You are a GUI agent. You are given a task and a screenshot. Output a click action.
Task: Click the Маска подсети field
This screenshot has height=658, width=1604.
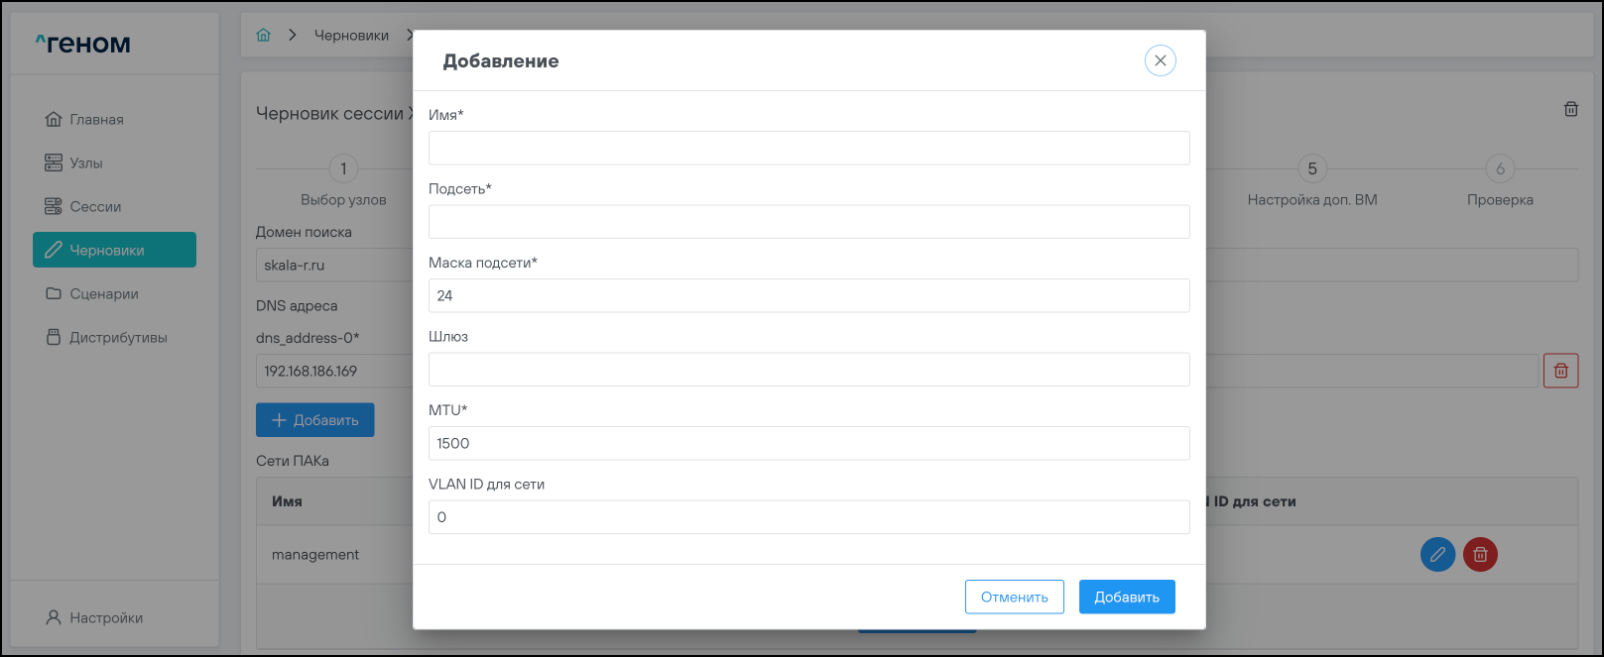[x=808, y=296]
